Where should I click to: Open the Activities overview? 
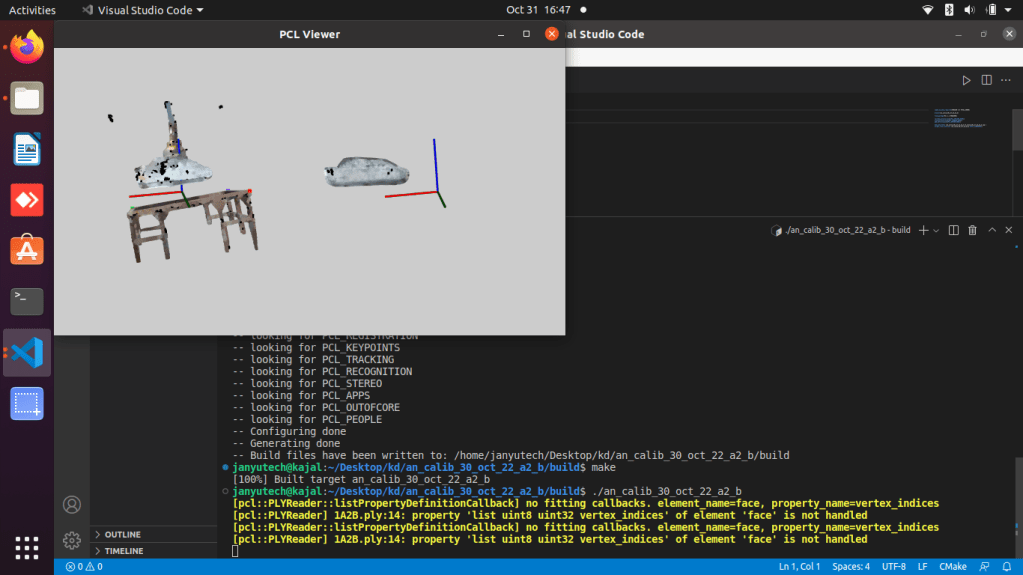[x=32, y=10]
